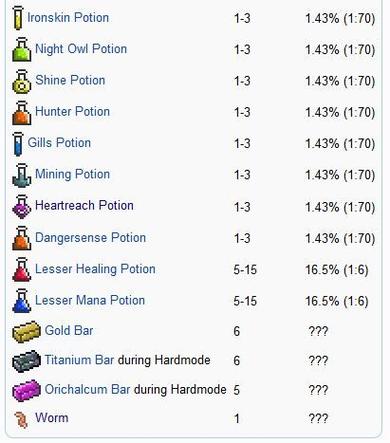Click the pink Orichalcum Bar icon
The height and width of the screenshot is (443, 390).
[x=26, y=390]
